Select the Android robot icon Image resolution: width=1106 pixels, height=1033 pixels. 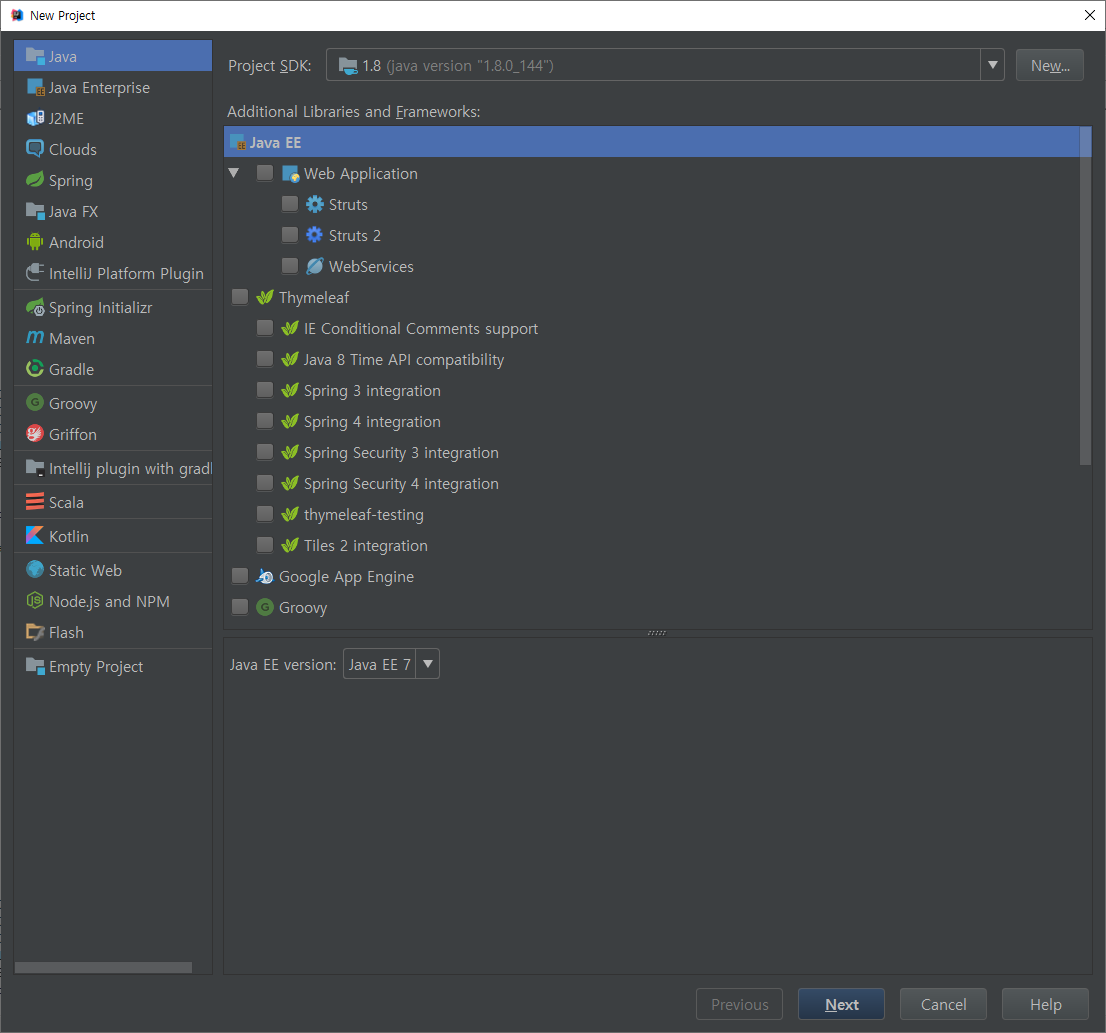point(35,242)
